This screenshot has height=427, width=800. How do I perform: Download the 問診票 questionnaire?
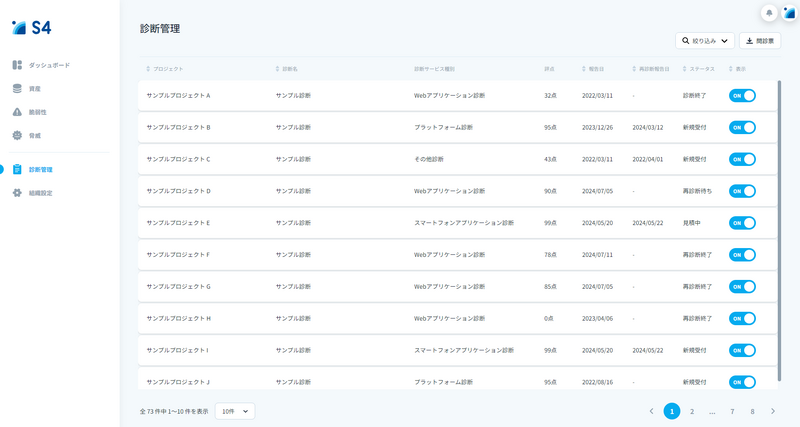pyautogui.click(x=760, y=41)
